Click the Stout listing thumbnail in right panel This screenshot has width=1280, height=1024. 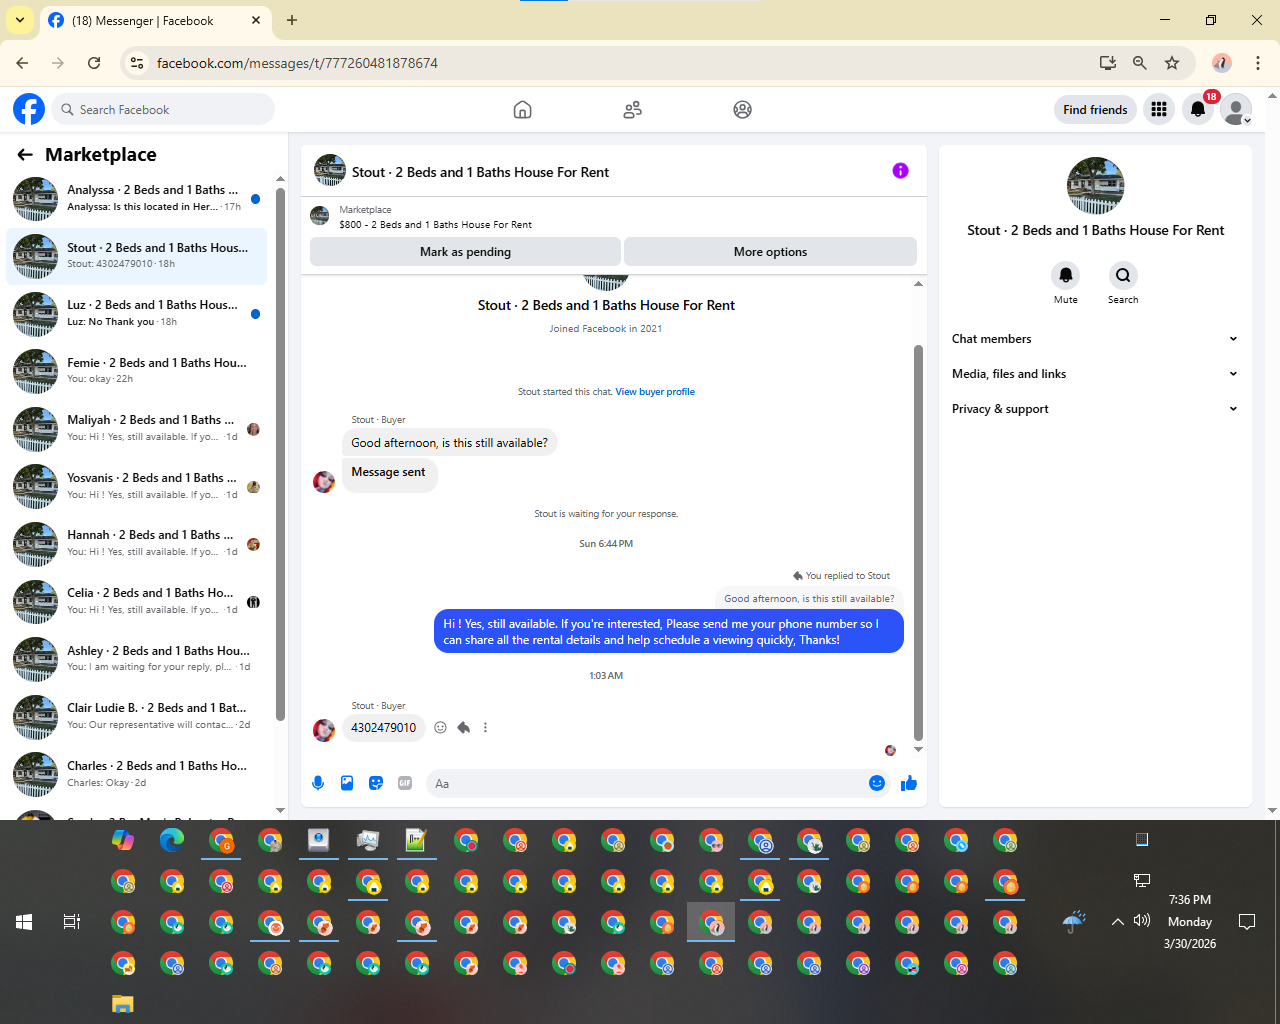click(x=1096, y=186)
